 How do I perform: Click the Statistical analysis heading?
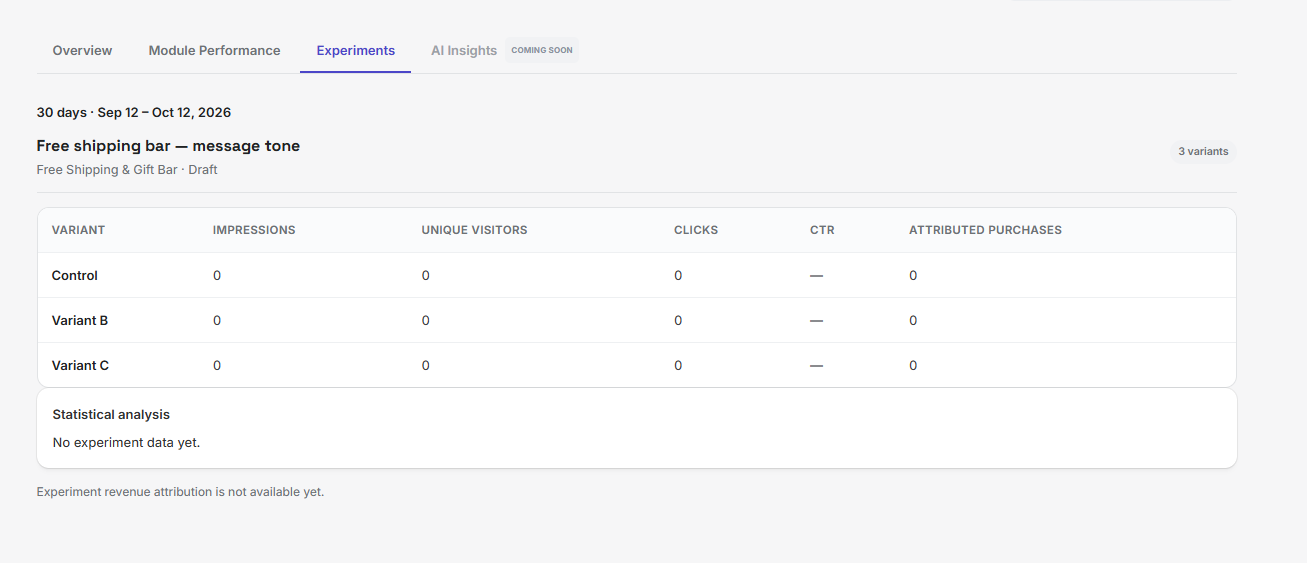111,414
